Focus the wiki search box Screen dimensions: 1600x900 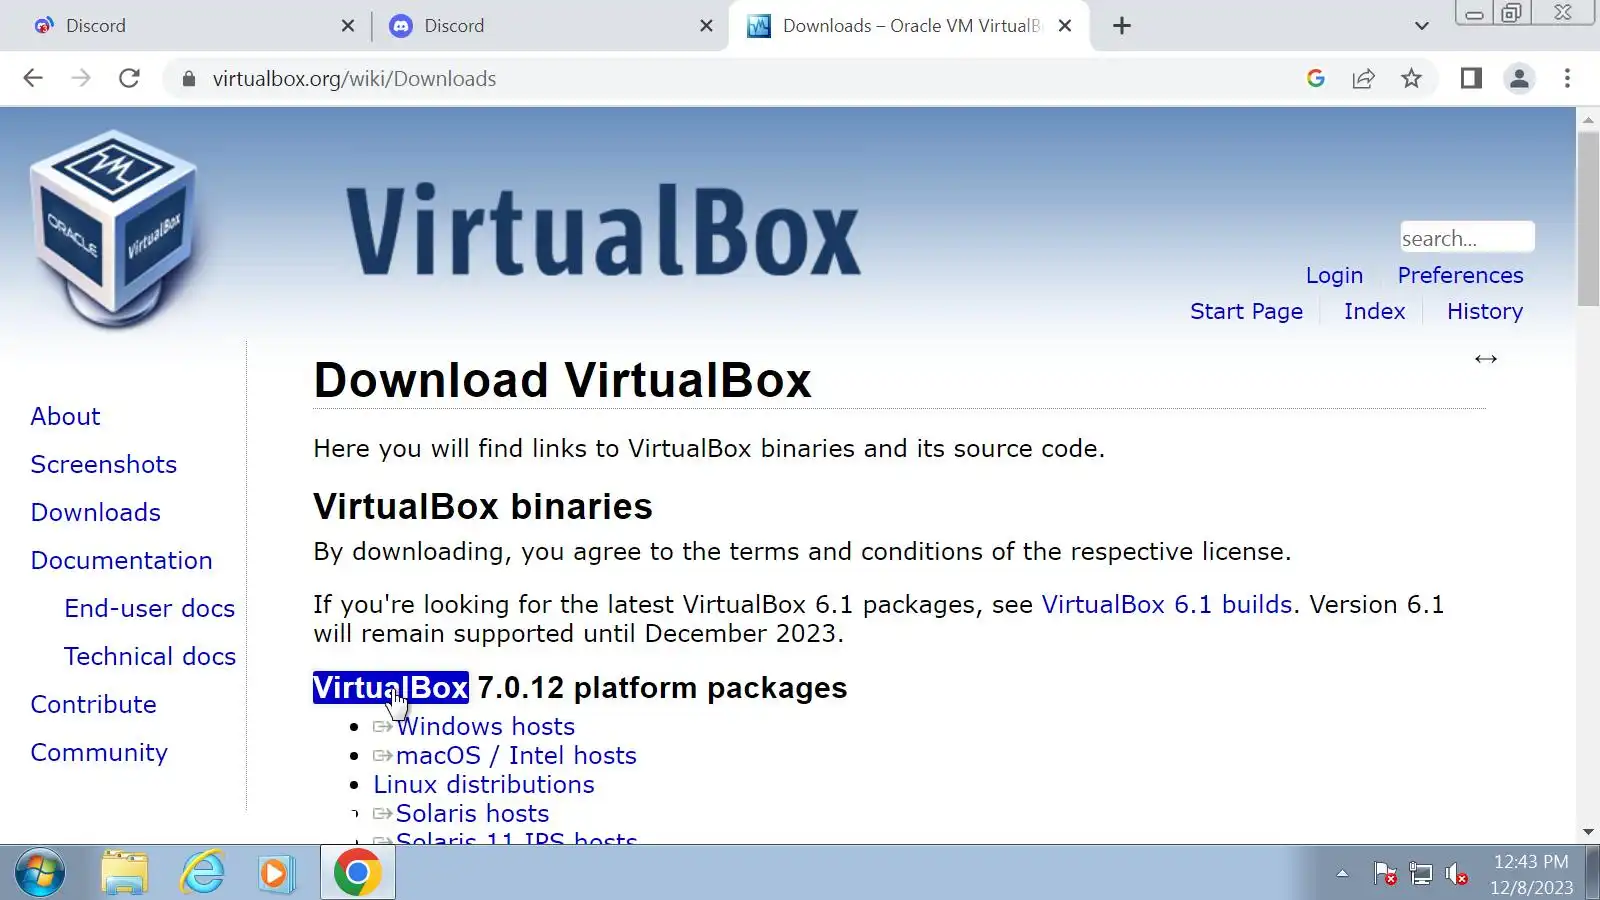(1467, 238)
